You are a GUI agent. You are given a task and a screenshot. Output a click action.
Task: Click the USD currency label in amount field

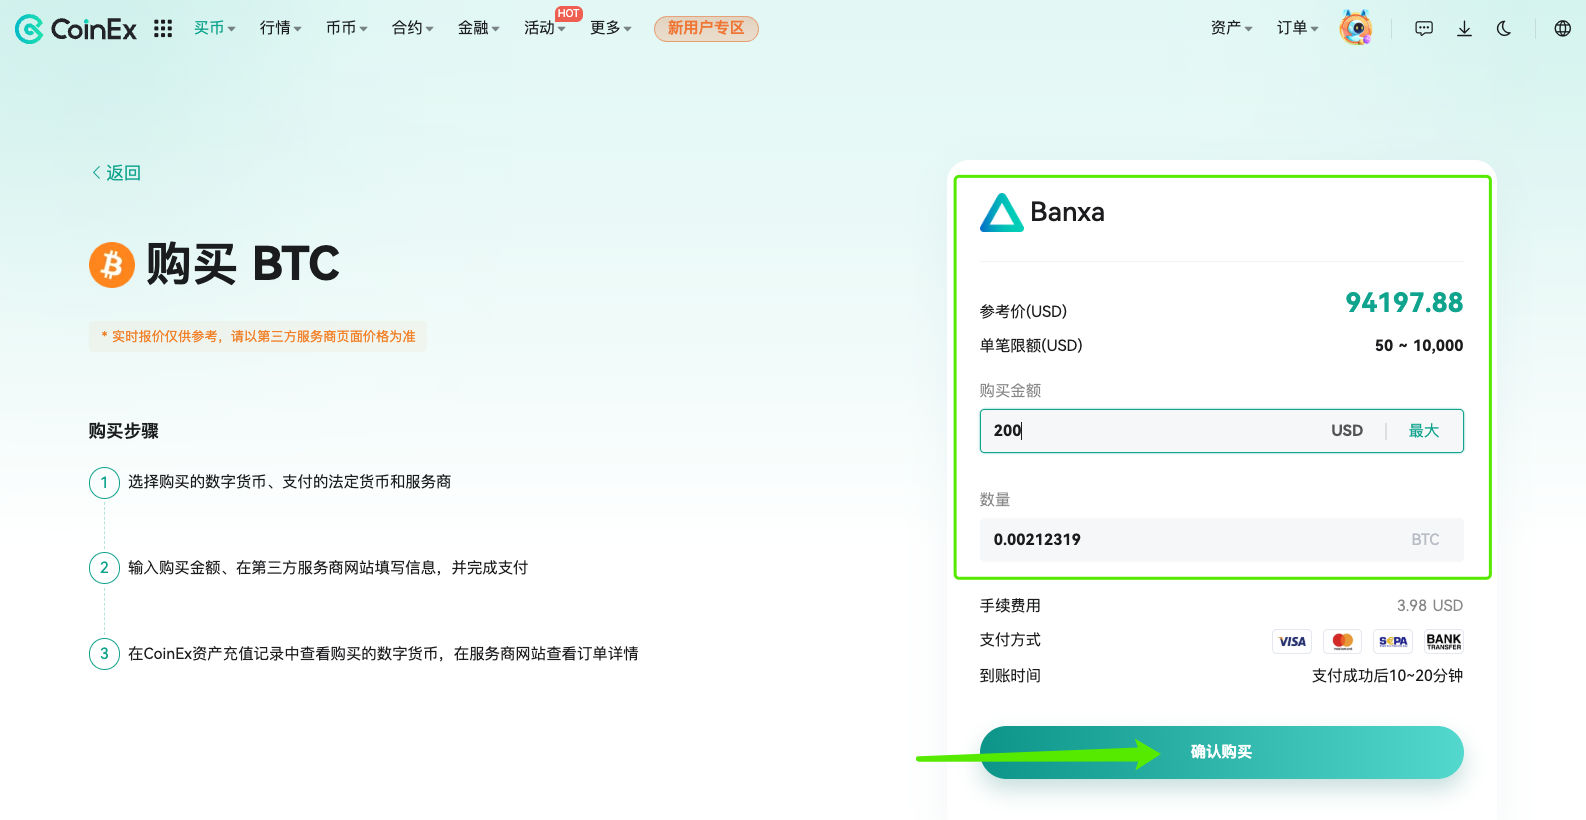point(1346,431)
